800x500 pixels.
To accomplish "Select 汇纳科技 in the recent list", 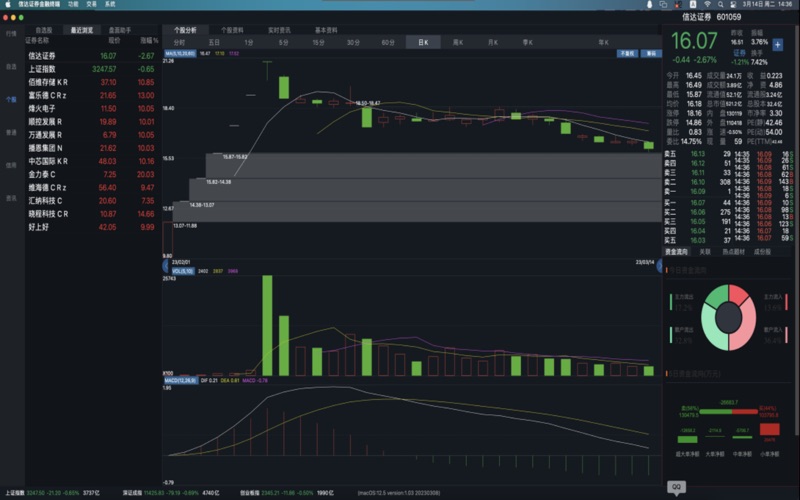I will point(93,201).
